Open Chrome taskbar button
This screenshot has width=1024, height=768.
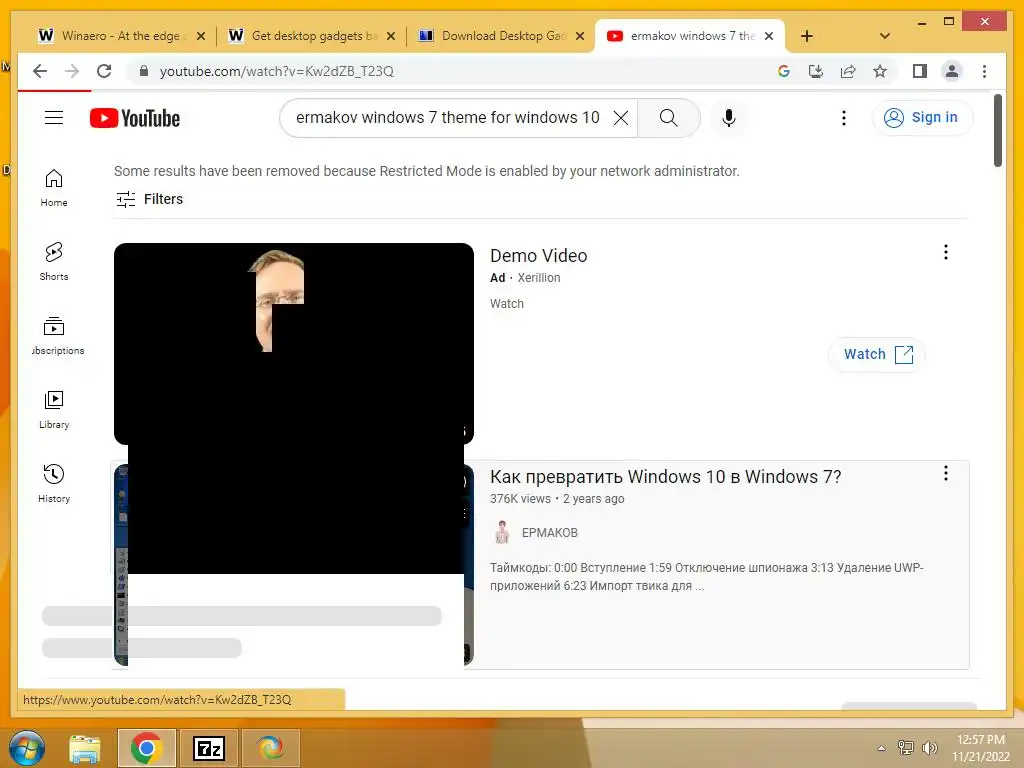click(x=146, y=748)
